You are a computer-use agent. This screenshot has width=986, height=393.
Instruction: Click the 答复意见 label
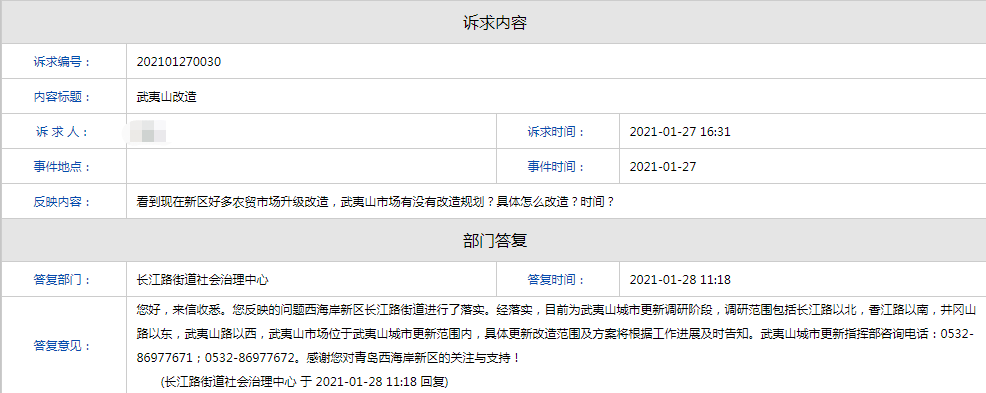[62, 346]
